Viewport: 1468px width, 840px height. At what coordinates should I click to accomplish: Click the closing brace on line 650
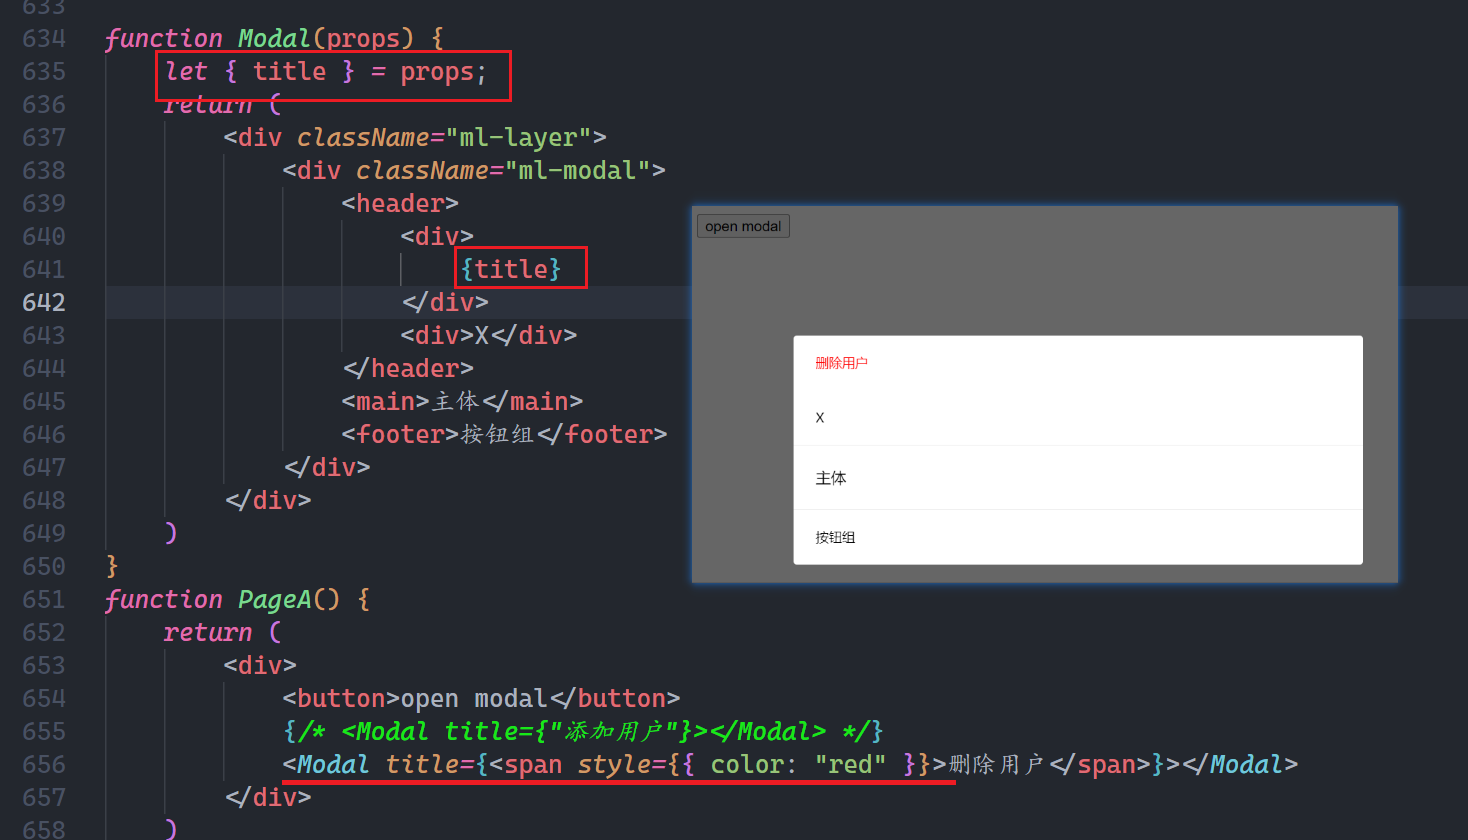[112, 566]
